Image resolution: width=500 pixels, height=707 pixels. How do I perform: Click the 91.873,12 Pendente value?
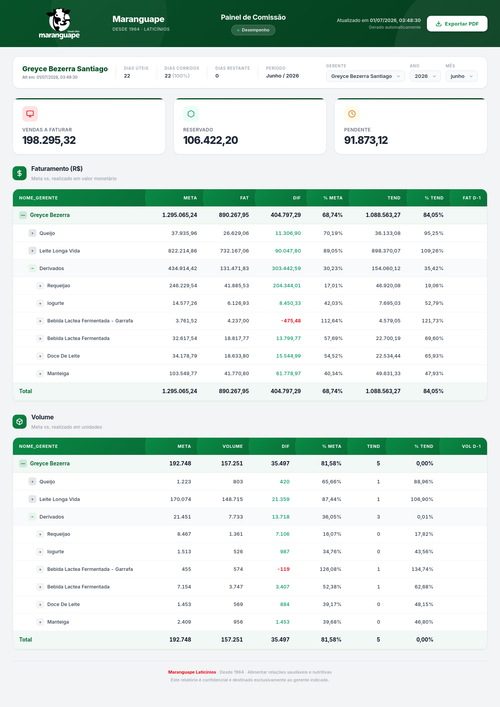tap(366, 140)
